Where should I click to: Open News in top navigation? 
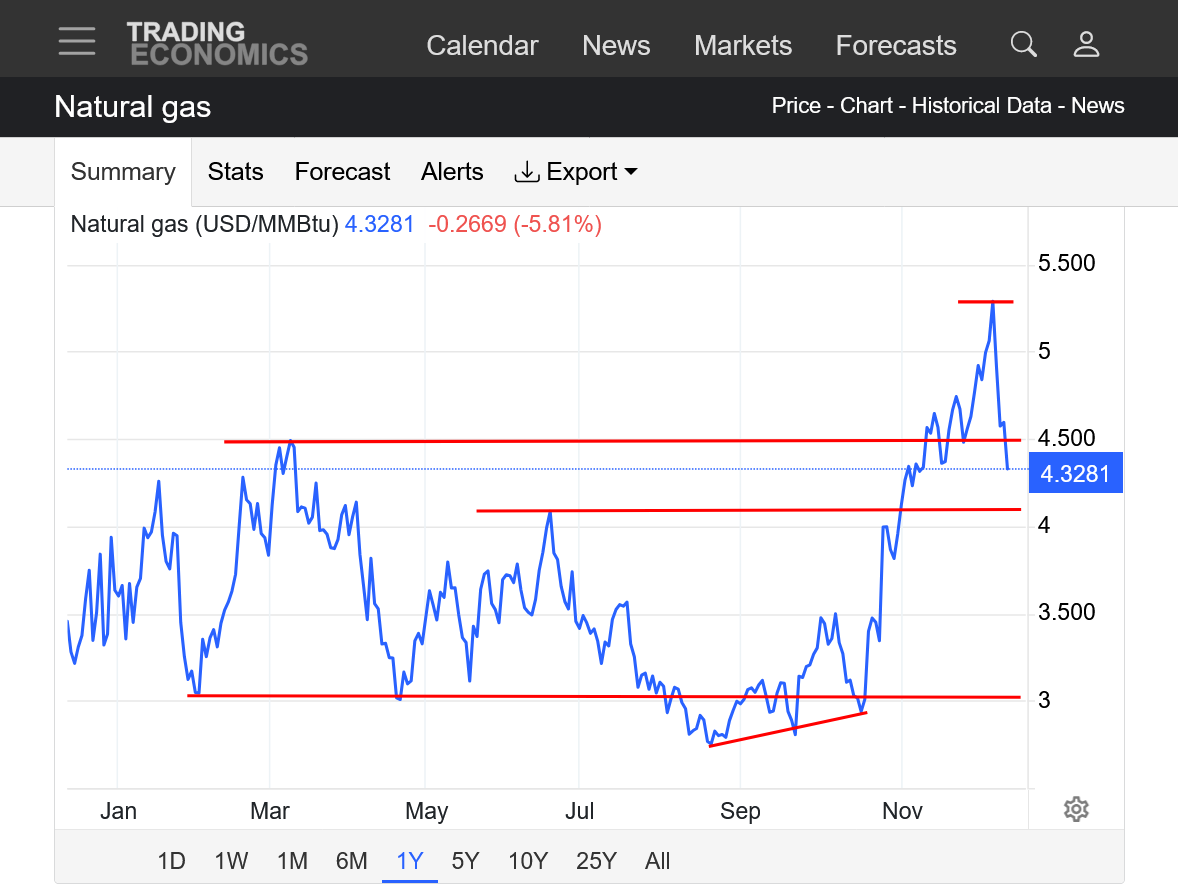616,46
